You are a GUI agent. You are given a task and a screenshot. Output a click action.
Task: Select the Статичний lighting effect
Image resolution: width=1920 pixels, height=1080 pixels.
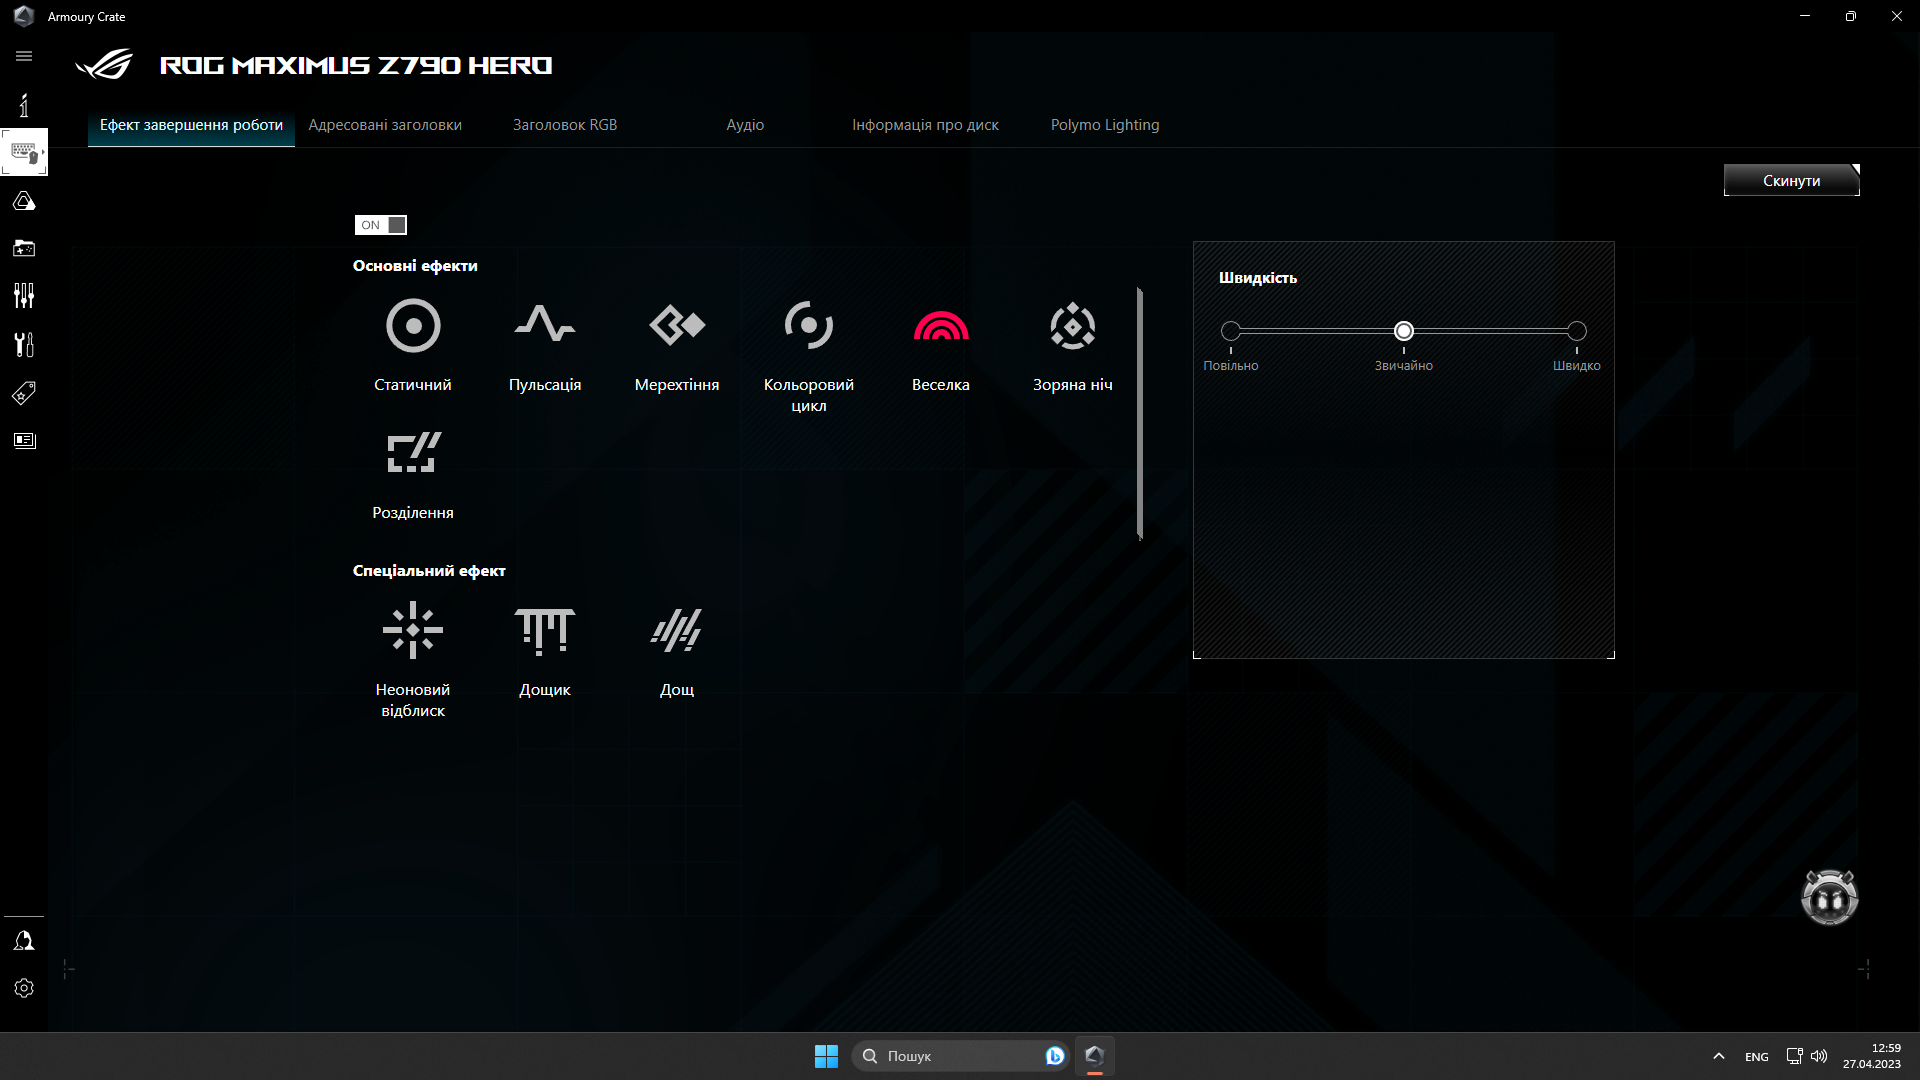click(413, 326)
